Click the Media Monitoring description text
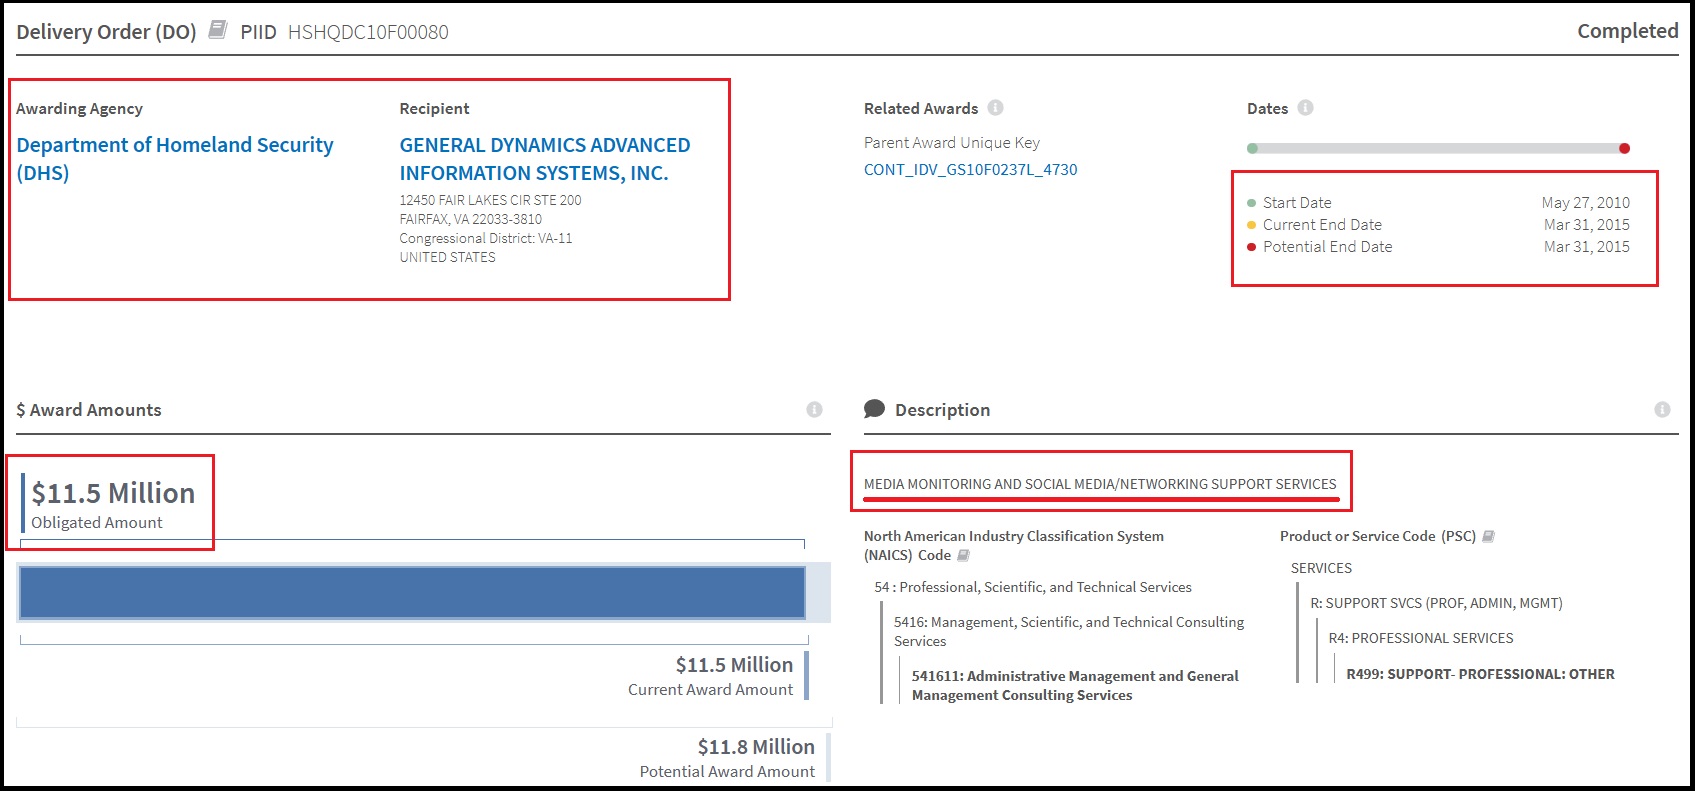This screenshot has width=1695, height=791. coord(1100,484)
